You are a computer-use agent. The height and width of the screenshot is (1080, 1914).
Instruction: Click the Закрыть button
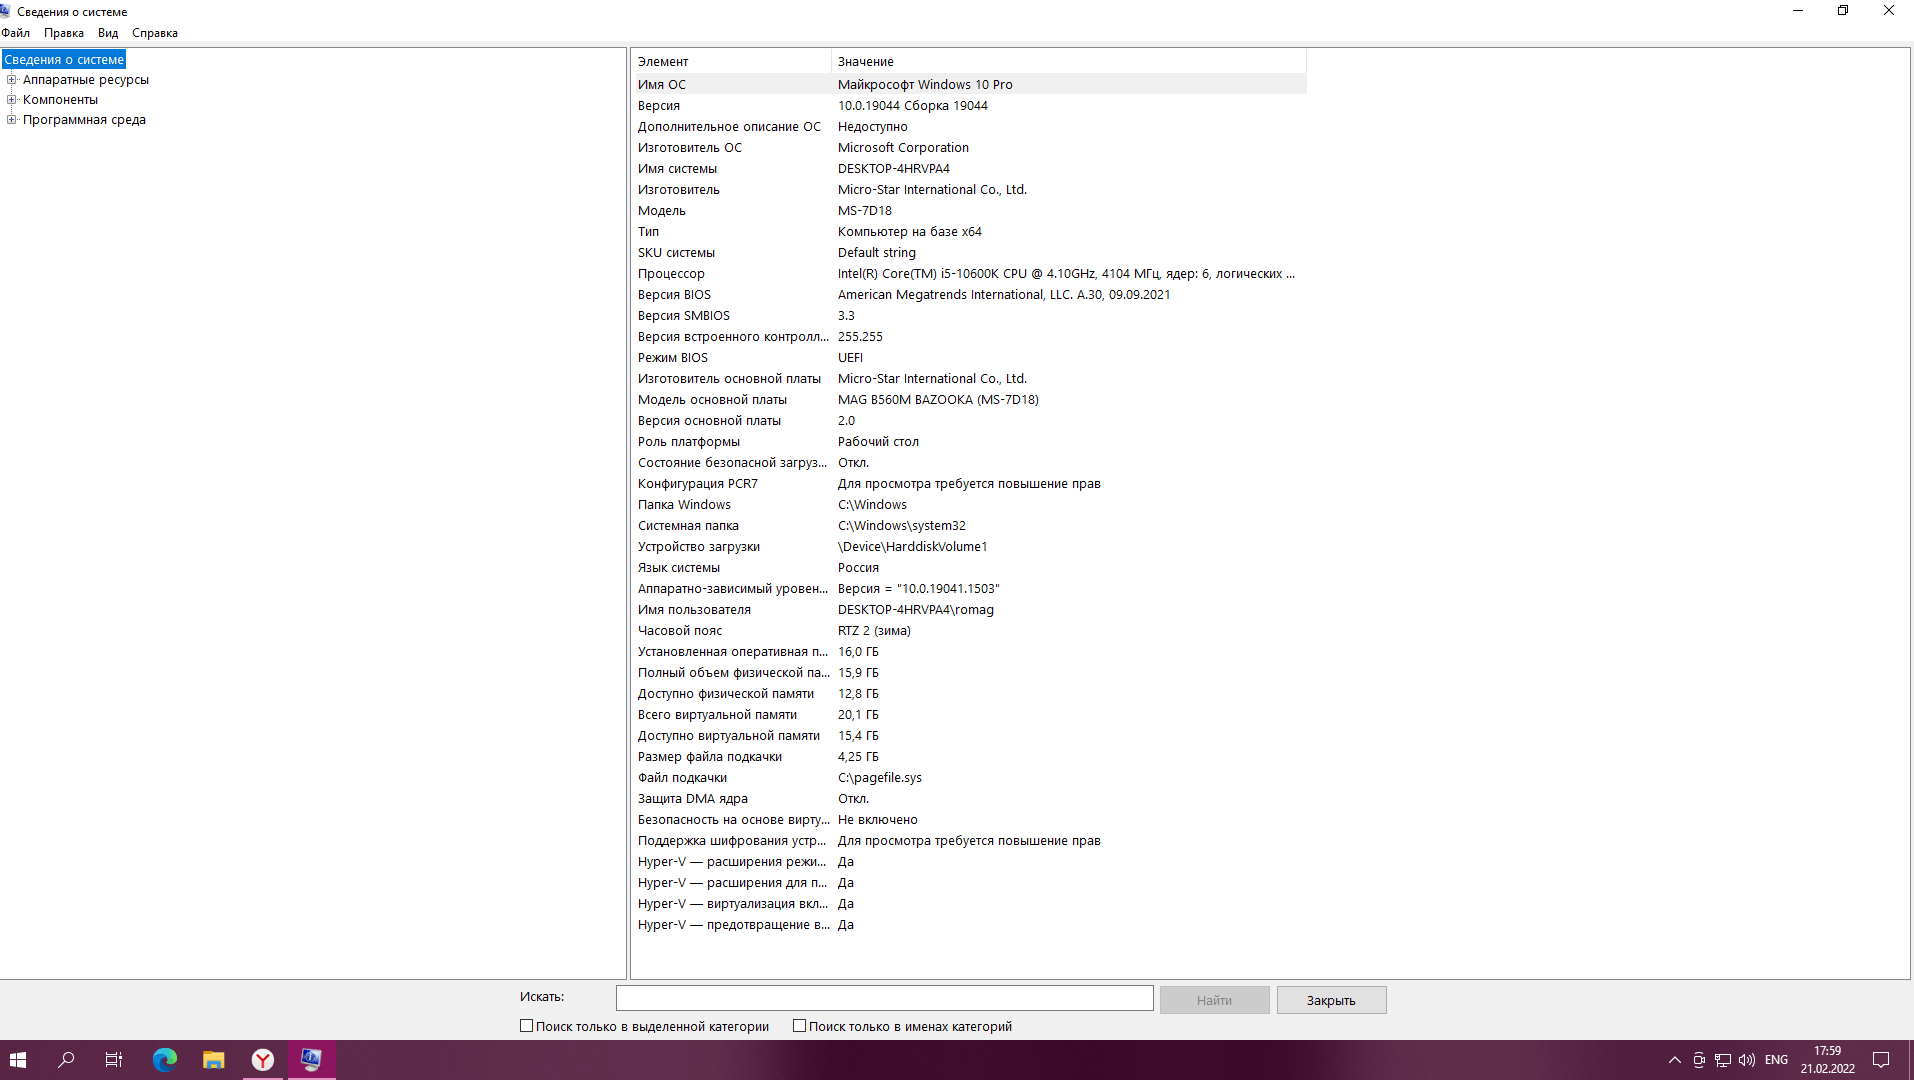point(1331,1000)
